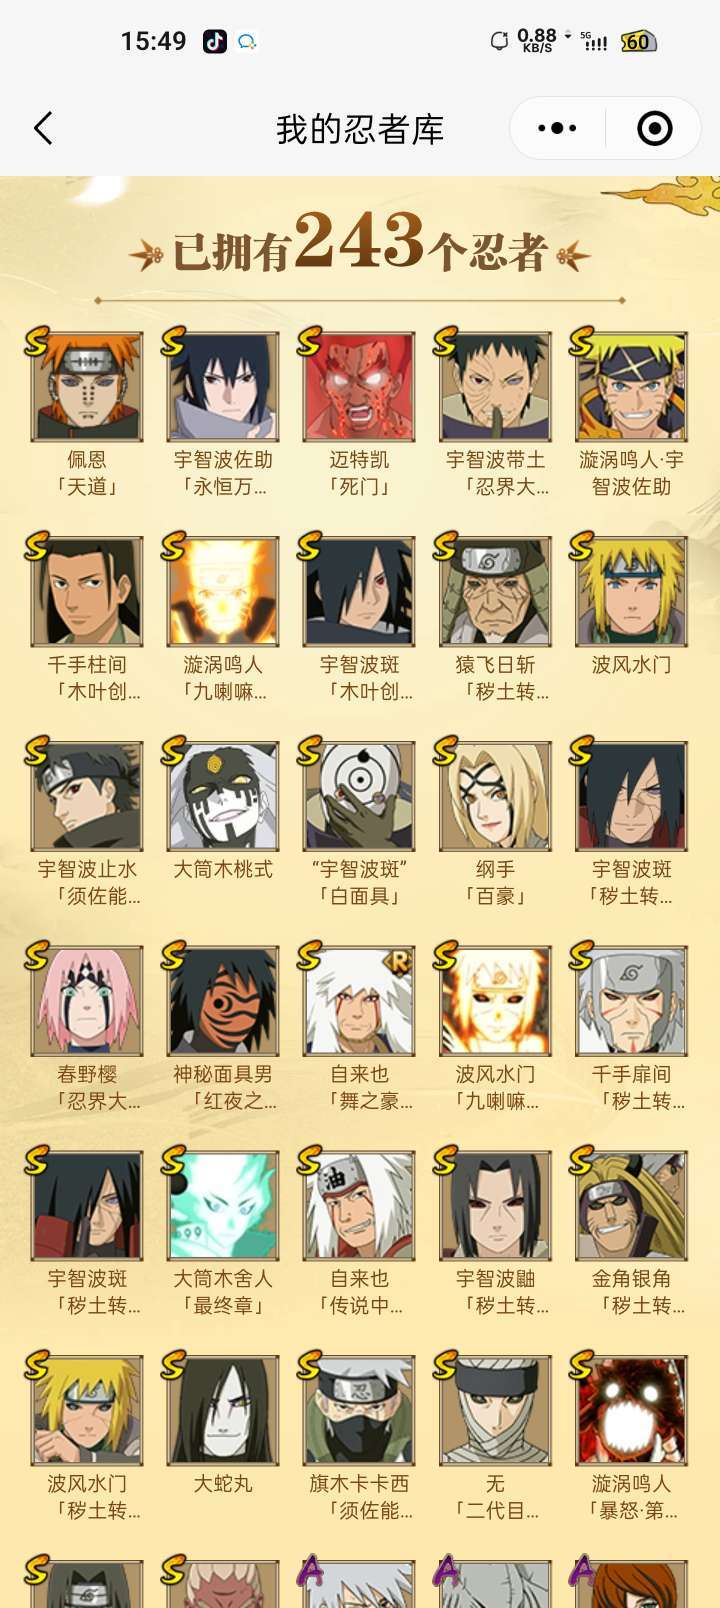Choose the 波风水门 portrait in the second row
This screenshot has height=1608, width=720.
pos(631,592)
